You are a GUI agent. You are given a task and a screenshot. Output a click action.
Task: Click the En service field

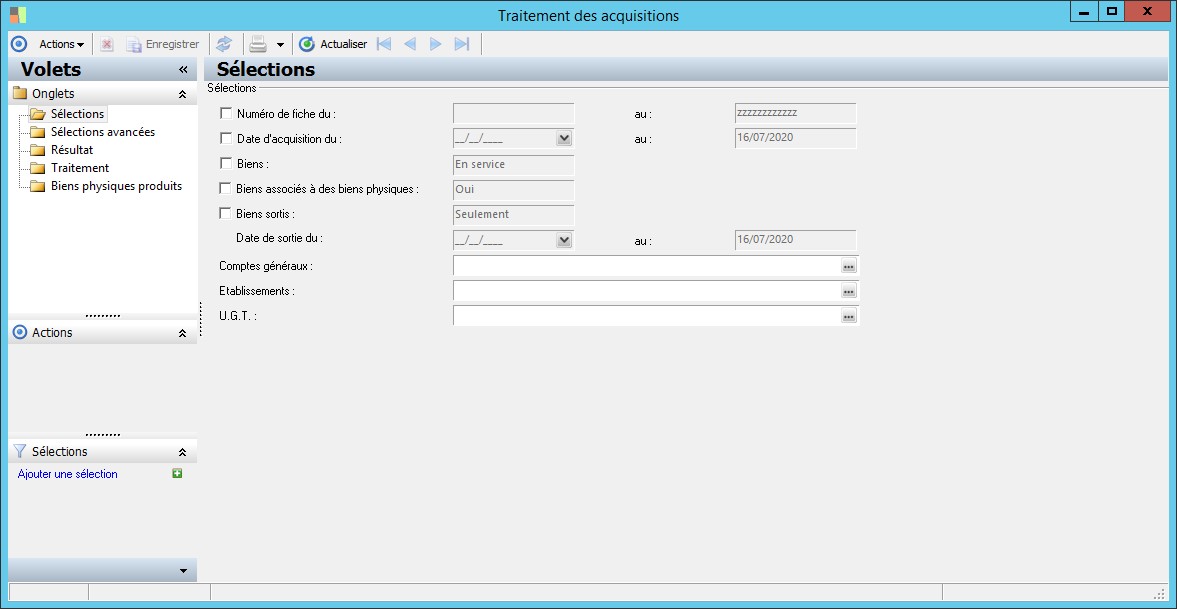click(513, 164)
